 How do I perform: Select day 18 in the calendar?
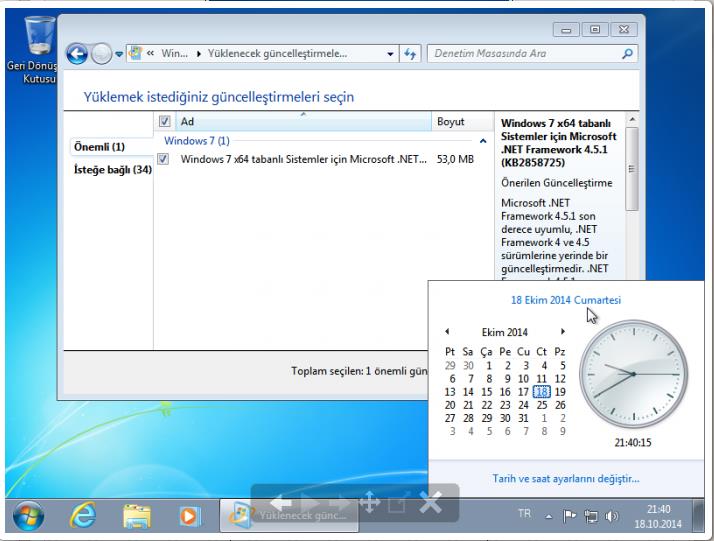click(541, 392)
